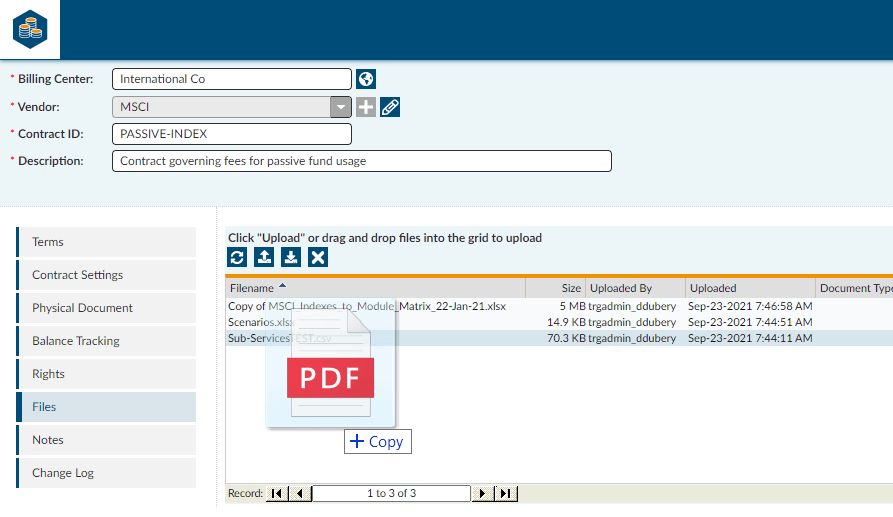893x517 pixels.
Task: Refresh the files grid
Action: click(x=237, y=257)
